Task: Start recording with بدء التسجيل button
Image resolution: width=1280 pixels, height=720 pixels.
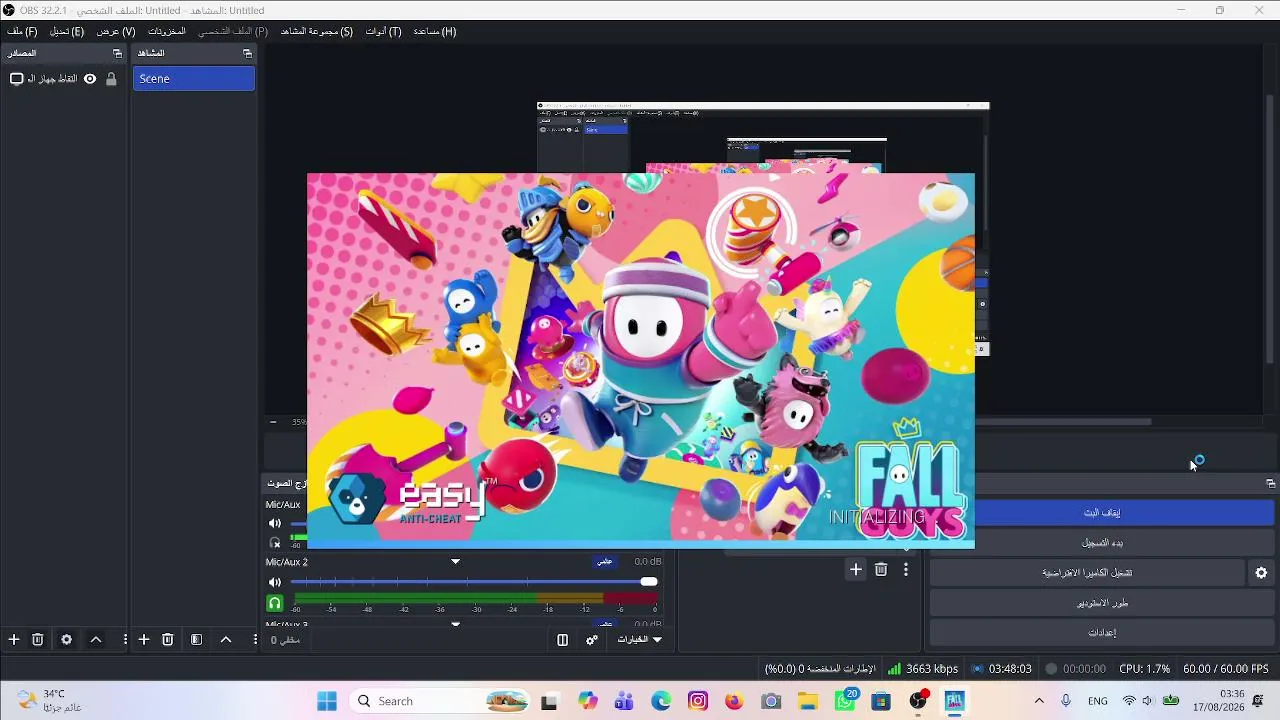Action: (1102, 543)
